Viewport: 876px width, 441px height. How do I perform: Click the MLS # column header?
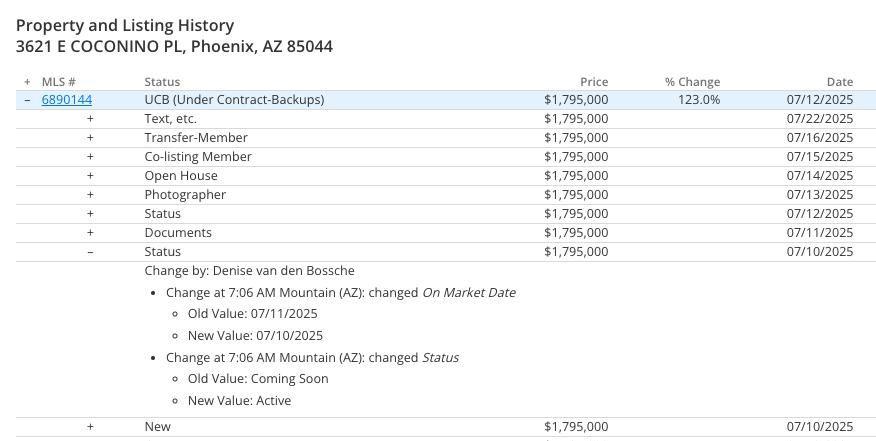point(59,82)
